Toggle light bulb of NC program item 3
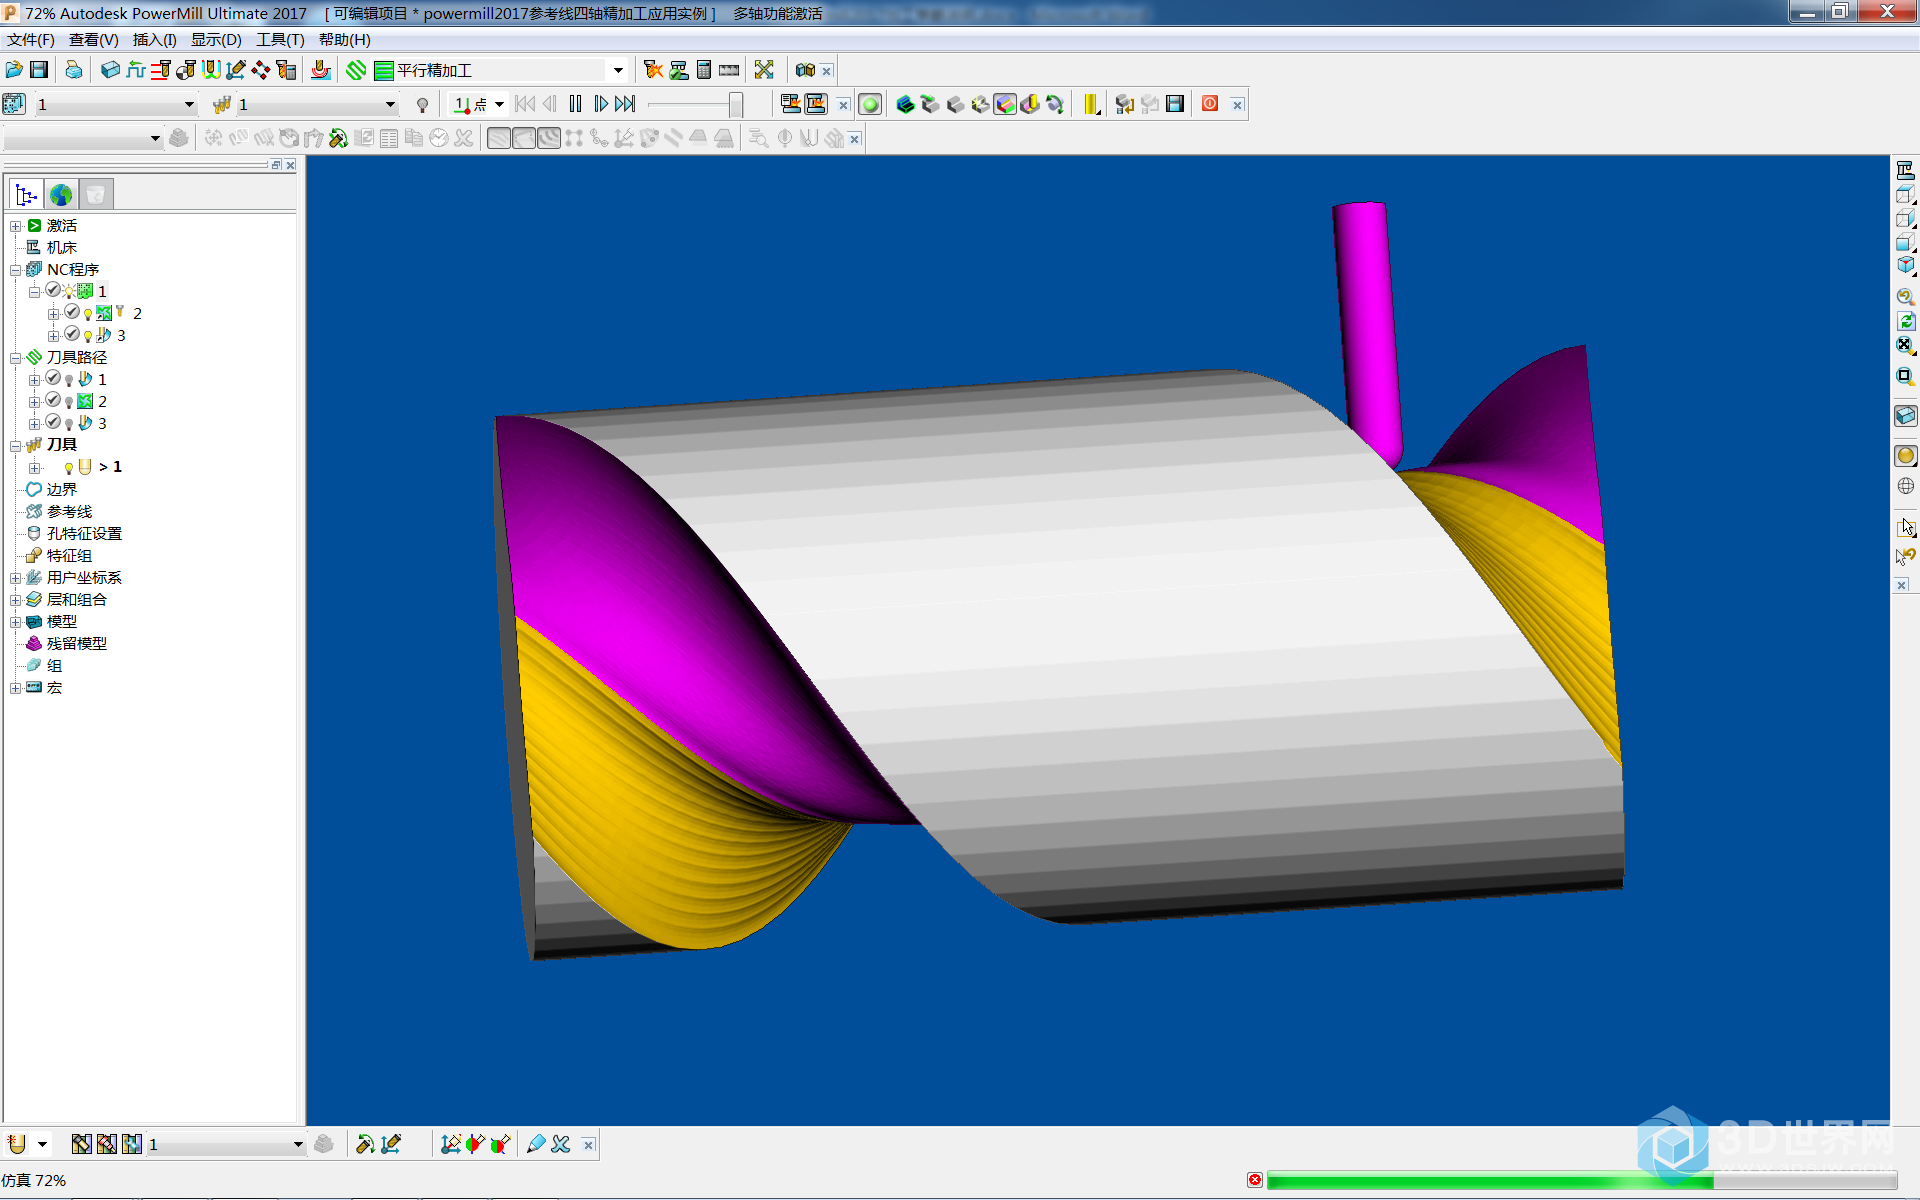The height and width of the screenshot is (1200, 1920). (88, 336)
